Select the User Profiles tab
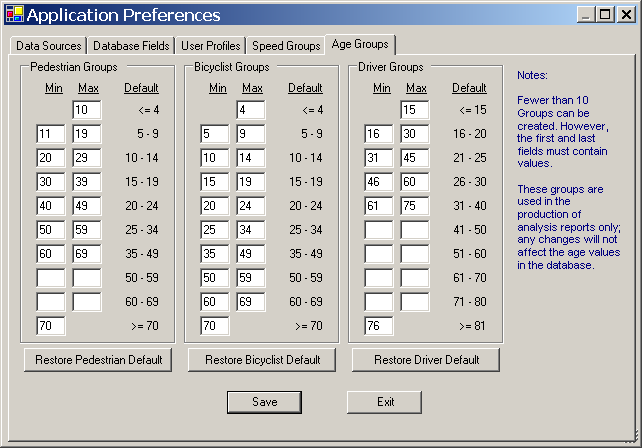 (210, 46)
